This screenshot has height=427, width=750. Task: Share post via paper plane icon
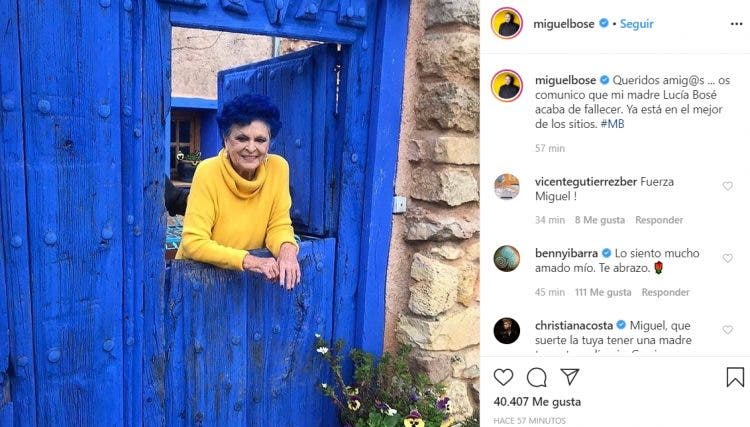tap(570, 377)
